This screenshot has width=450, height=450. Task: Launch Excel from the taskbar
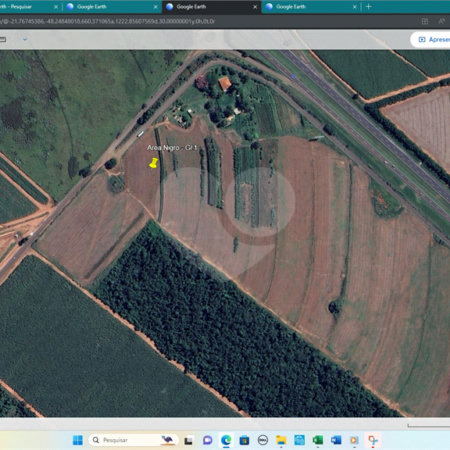(317, 440)
